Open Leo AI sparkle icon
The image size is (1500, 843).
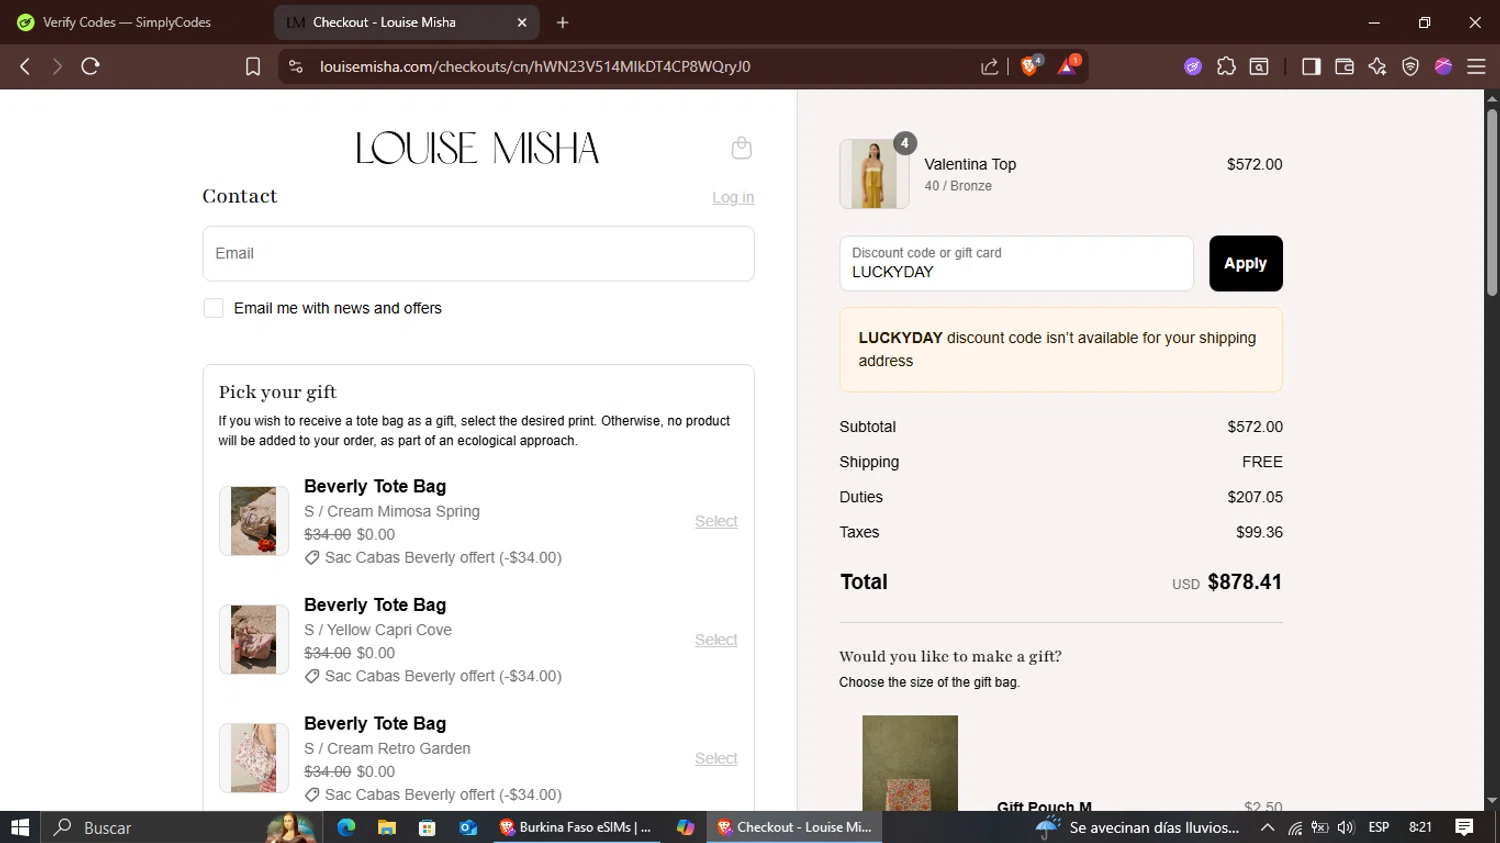tap(1377, 66)
